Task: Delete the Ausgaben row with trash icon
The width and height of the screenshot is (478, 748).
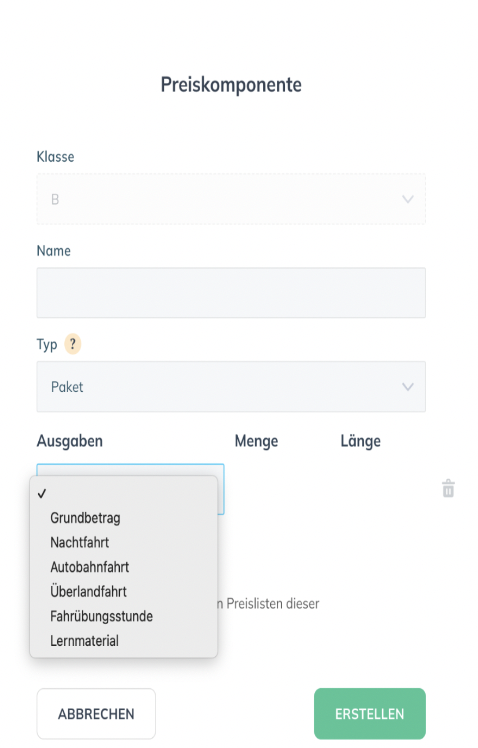Action: (448, 488)
